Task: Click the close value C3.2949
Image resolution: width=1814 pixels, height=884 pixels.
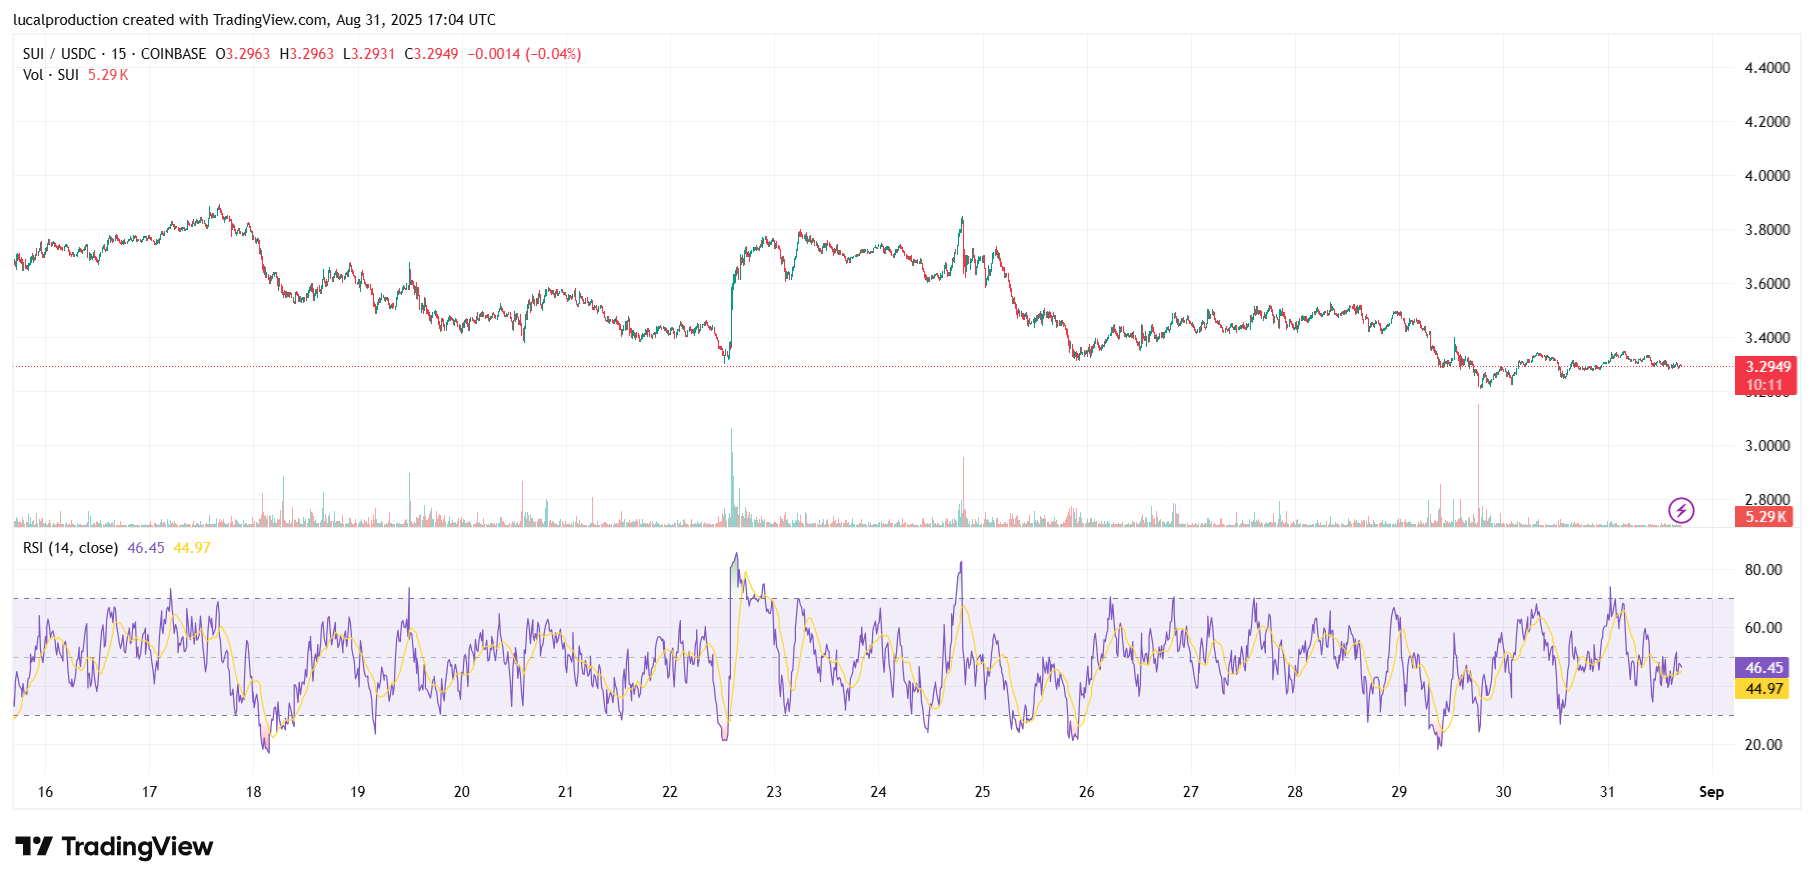Action: pos(431,54)
